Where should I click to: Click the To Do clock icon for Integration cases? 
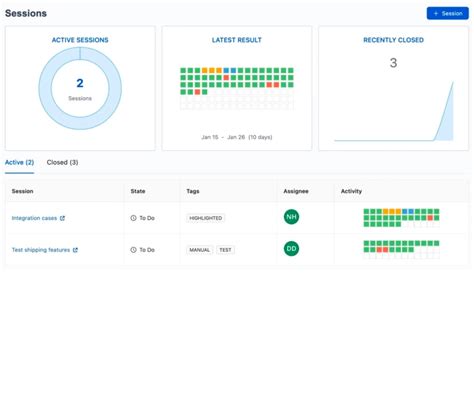click(133, 218)
